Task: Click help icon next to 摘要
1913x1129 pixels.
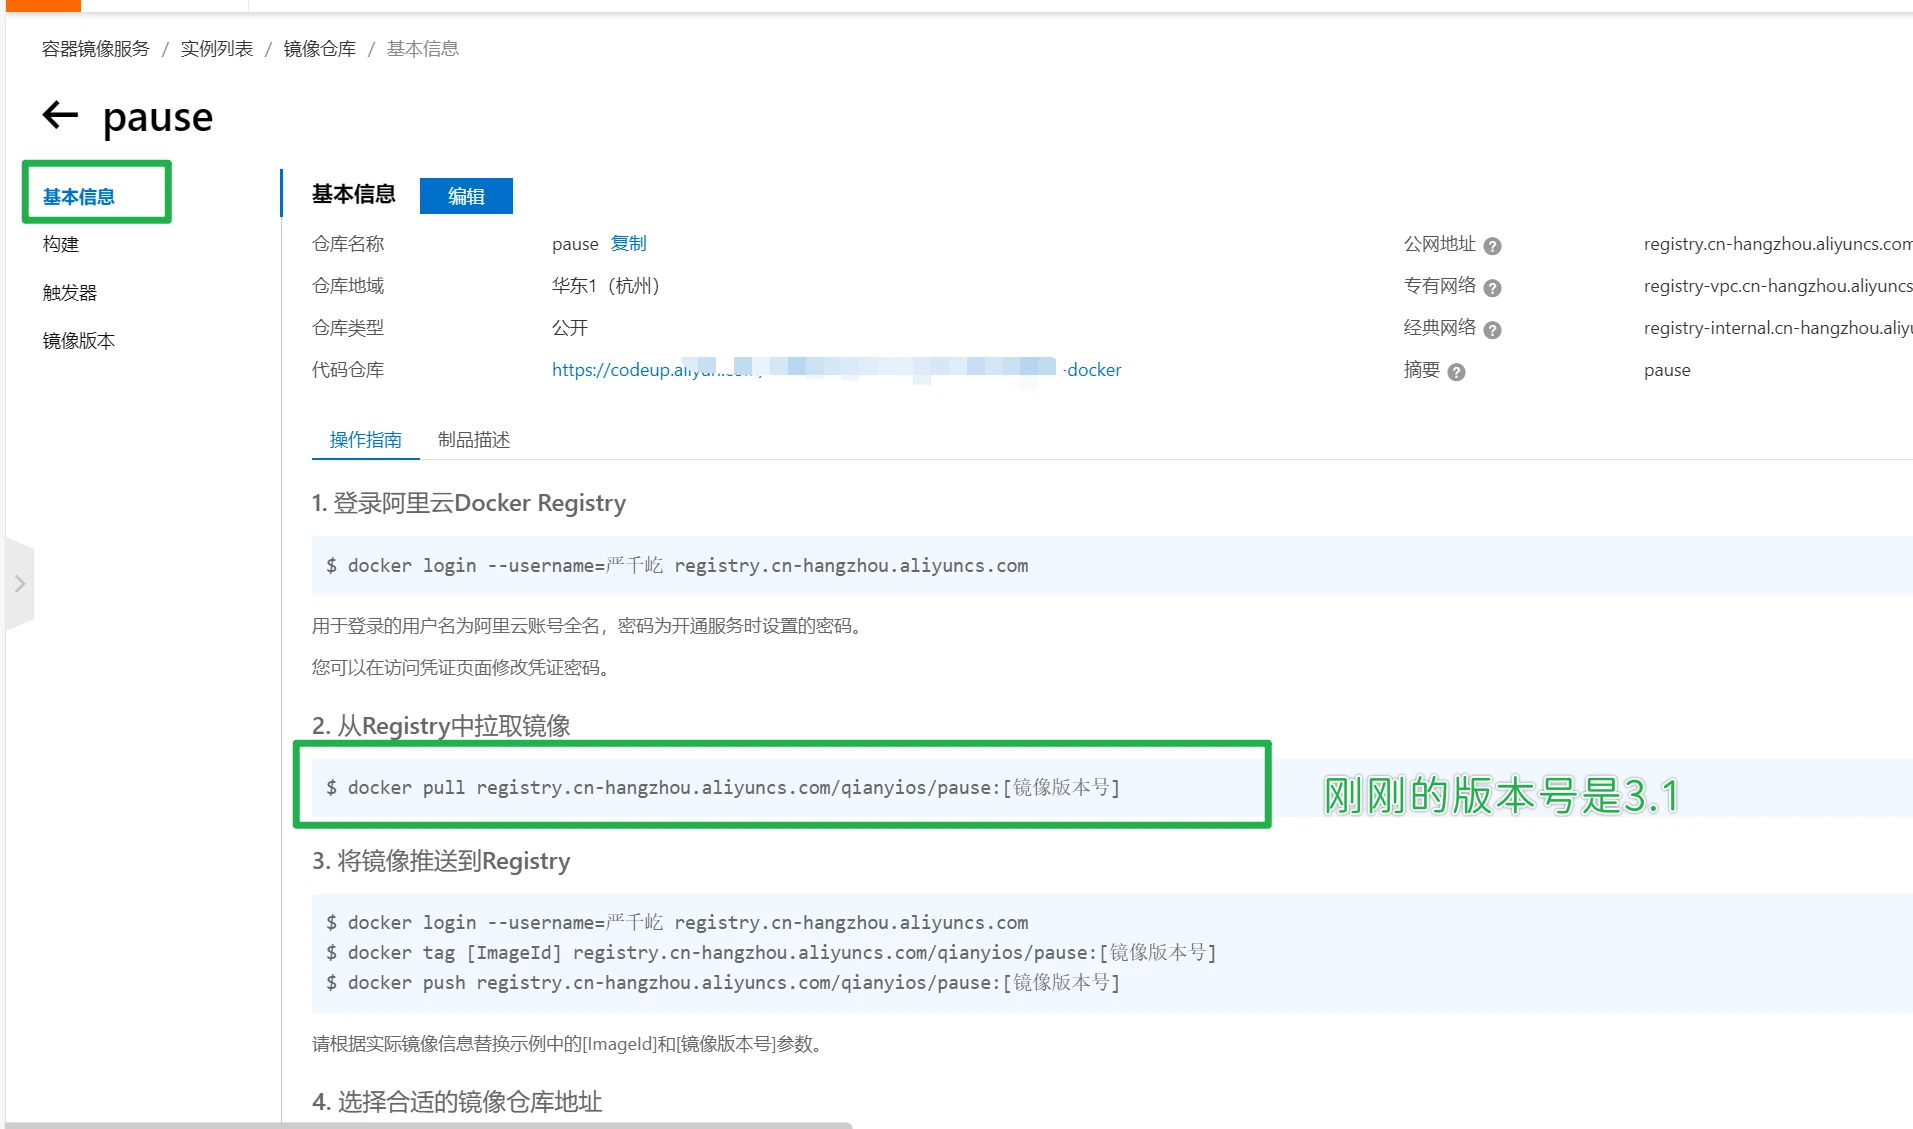Action: point(1456,372)
